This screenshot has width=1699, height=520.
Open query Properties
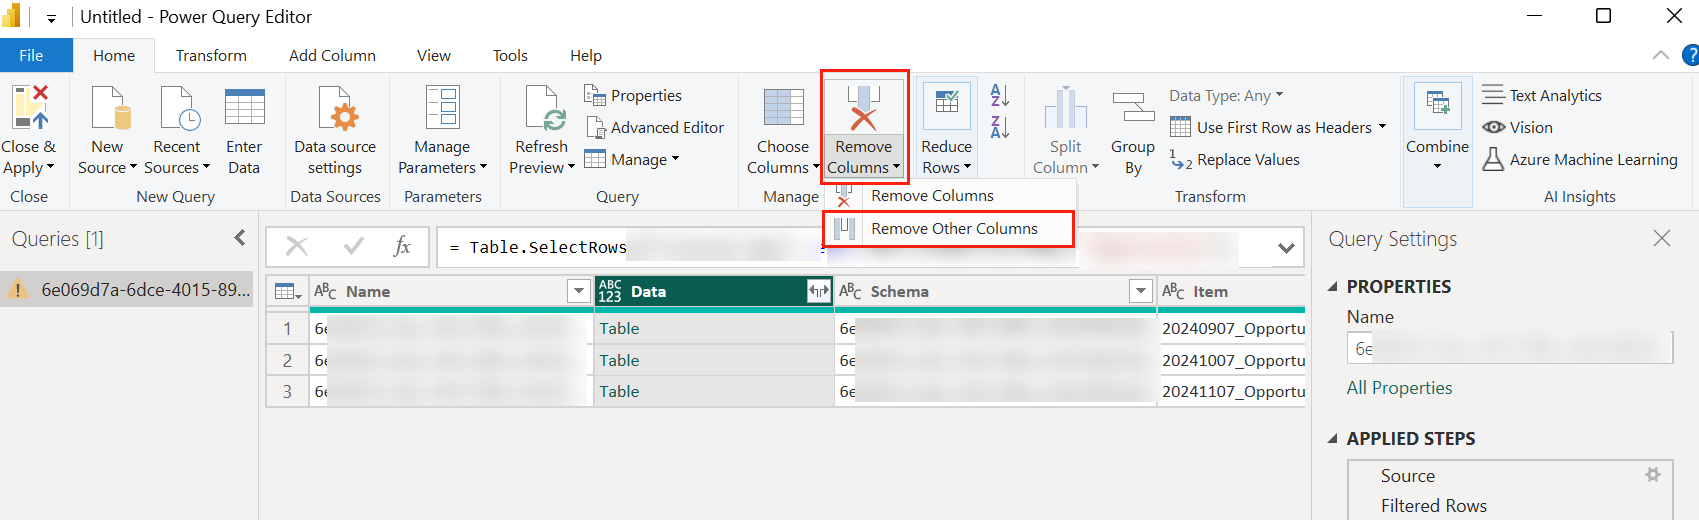point(633,96)
